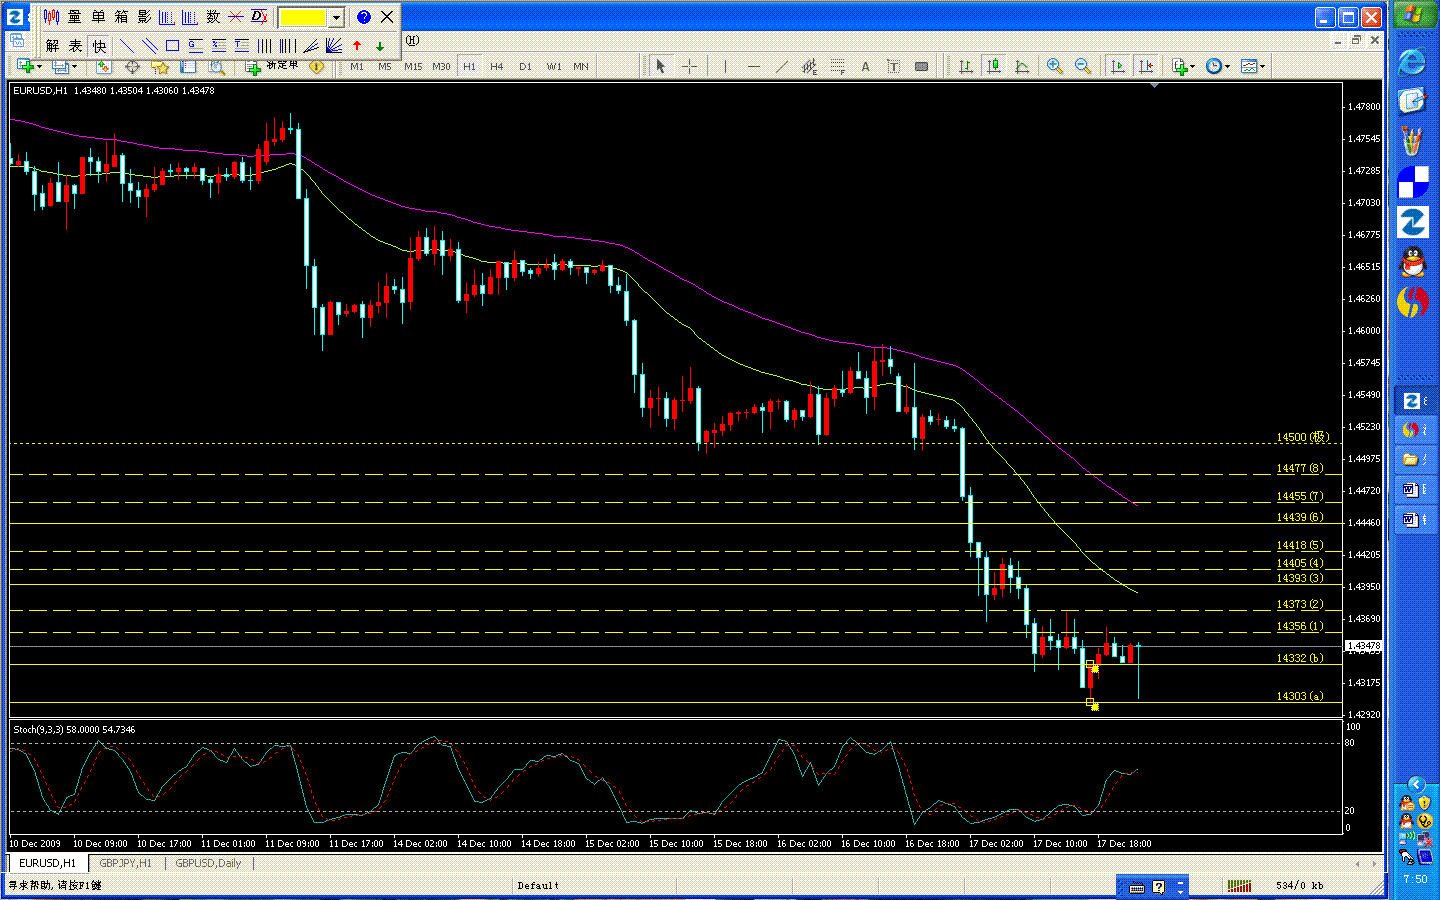Switch to H4 timeframe

pos(497,67)
